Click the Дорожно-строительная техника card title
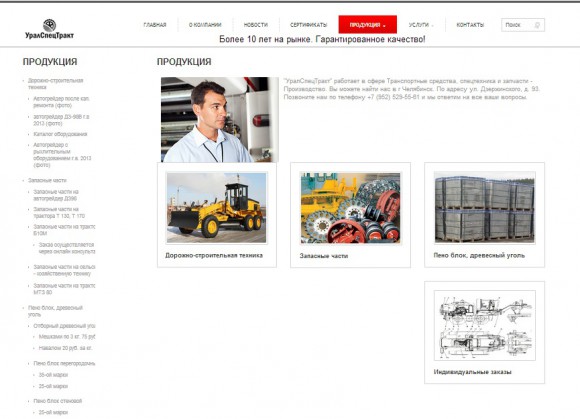The width and height of the screenshot is (580, 419). pos(214,255)
